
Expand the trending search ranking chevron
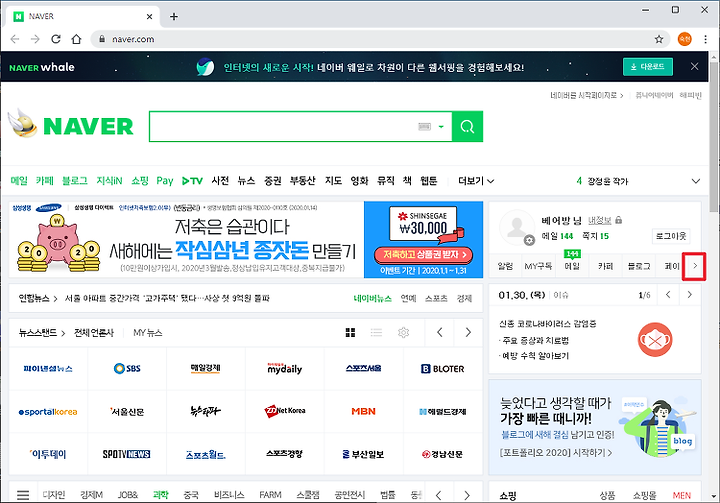[x=696, y=181]
